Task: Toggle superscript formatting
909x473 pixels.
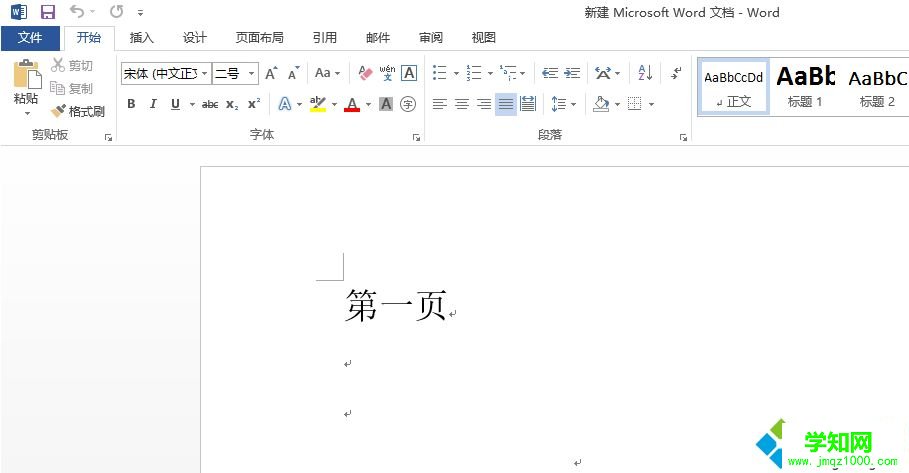Action: [254, 104]
